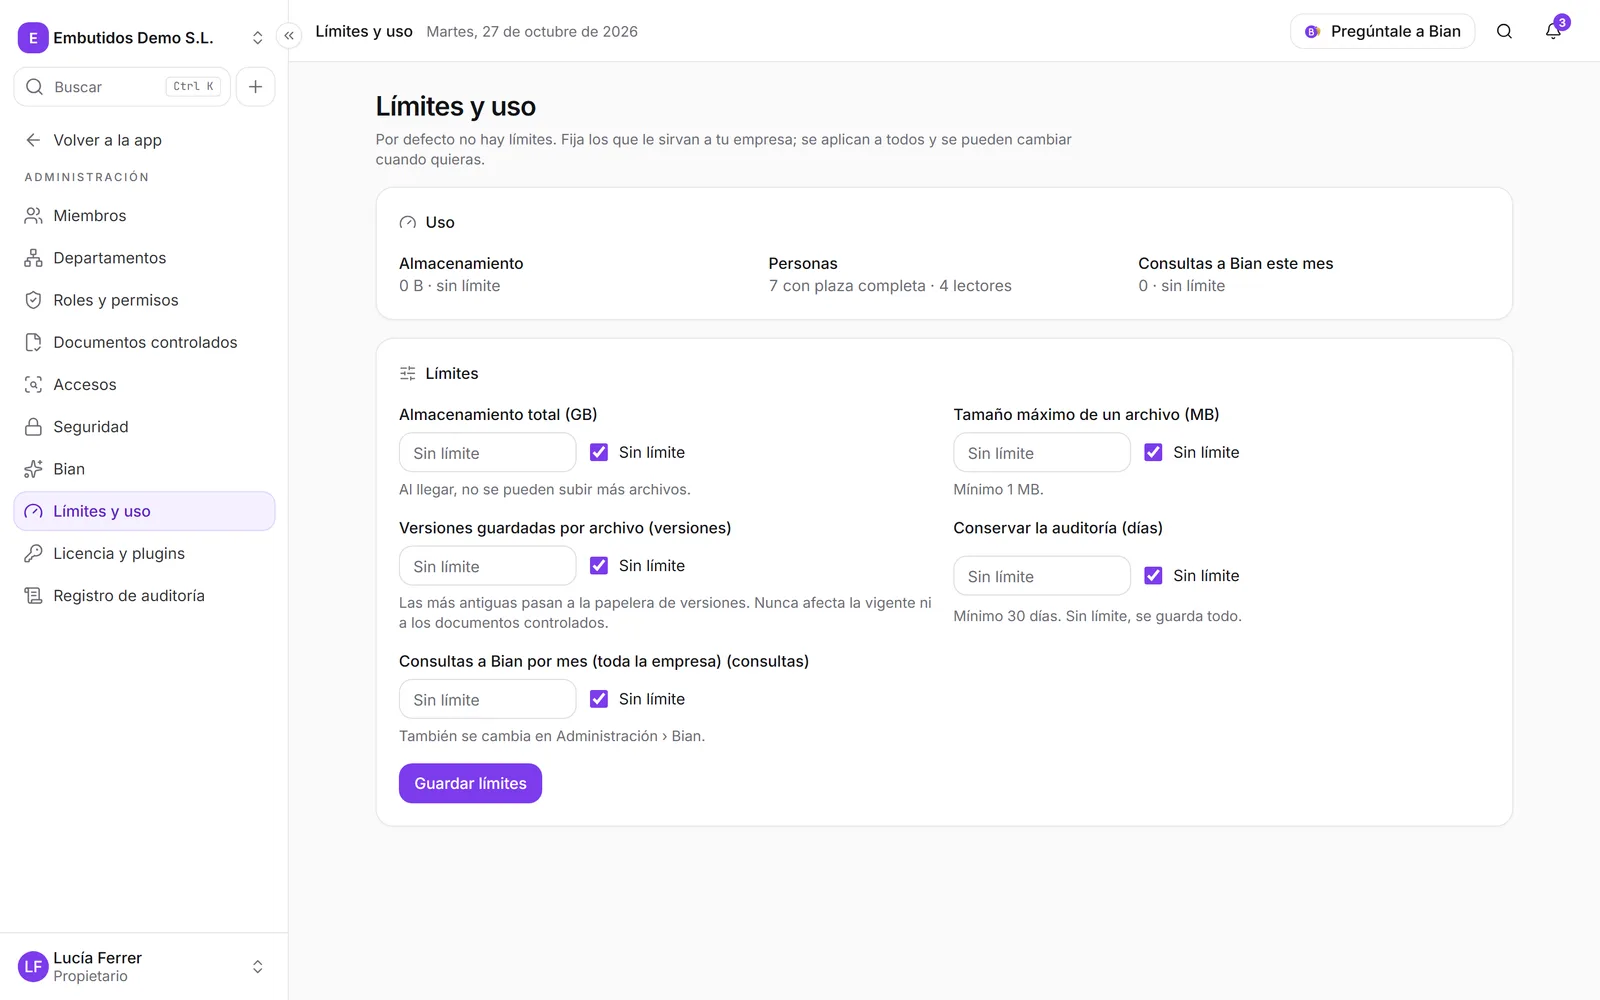The image size is (1600, 1000).
Task: Click the '7 con plaza completa · 4 lectores' text
Action: 890,286
